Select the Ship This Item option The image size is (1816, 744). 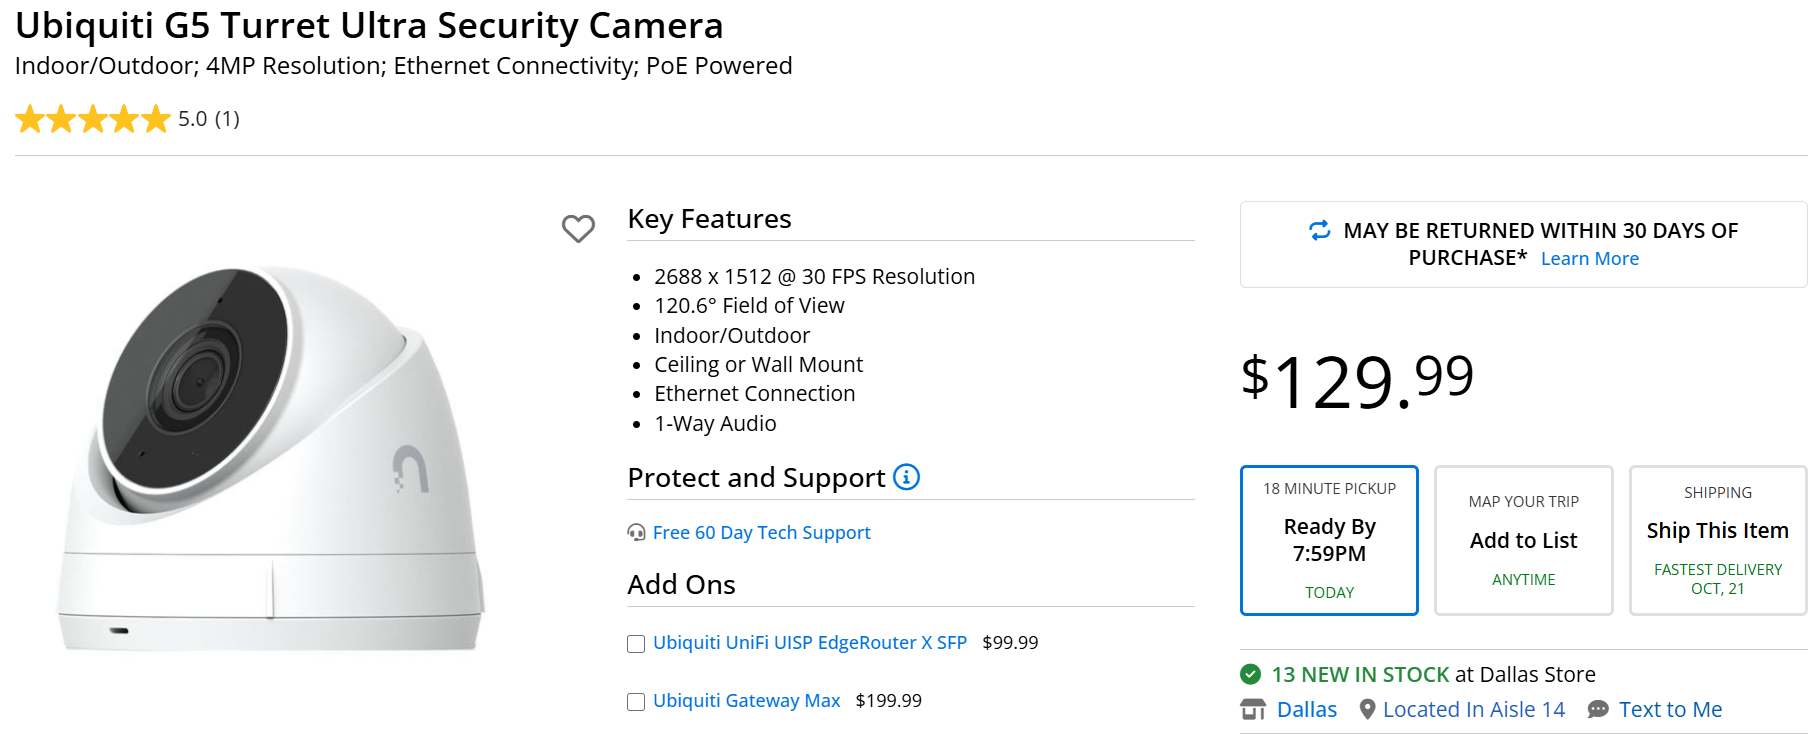(x=1717, y=540)
